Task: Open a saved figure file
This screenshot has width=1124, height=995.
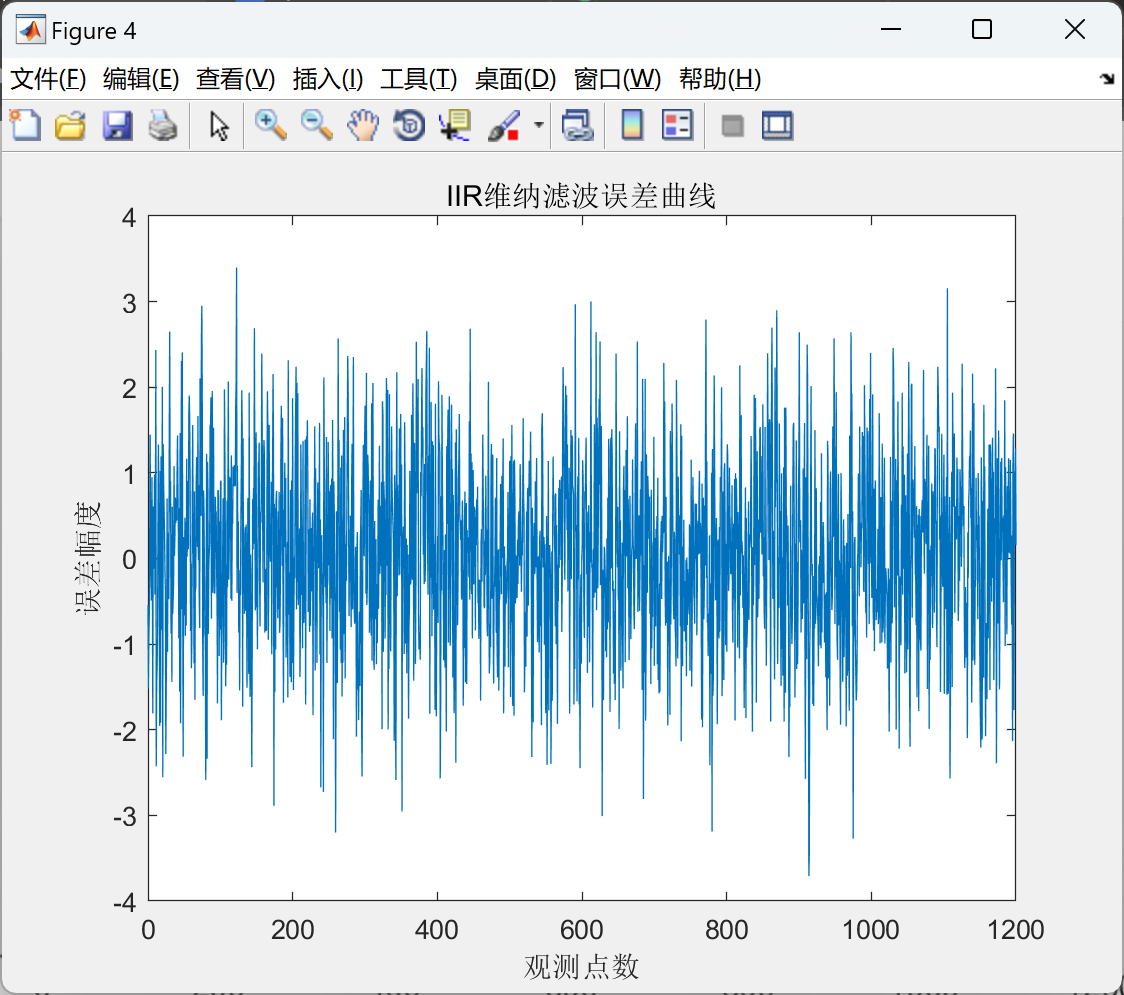Action: click(70, 125)
